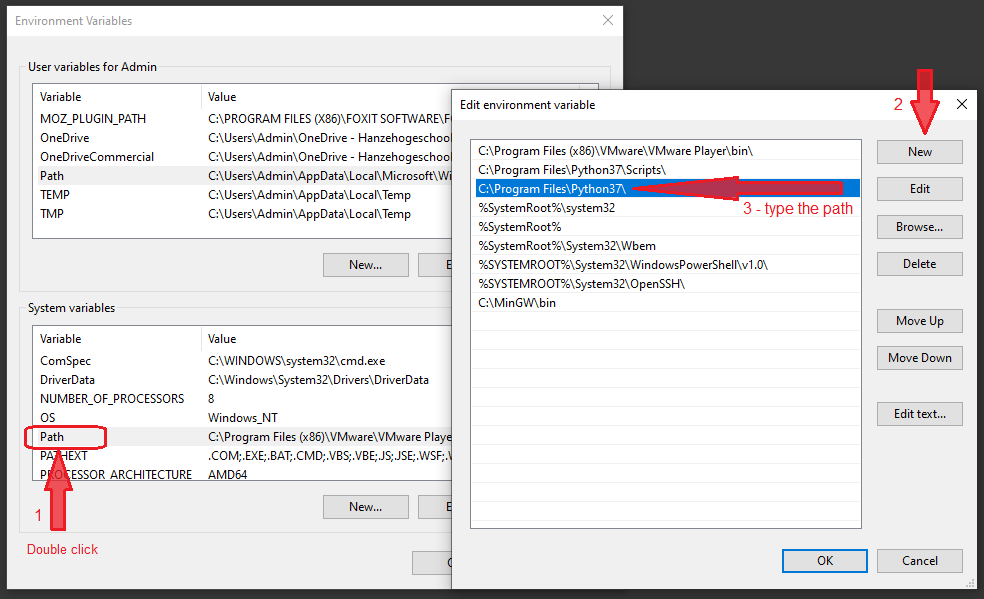
Task: Cancel the Edit environment variable dialog
Action: (919, 561)
